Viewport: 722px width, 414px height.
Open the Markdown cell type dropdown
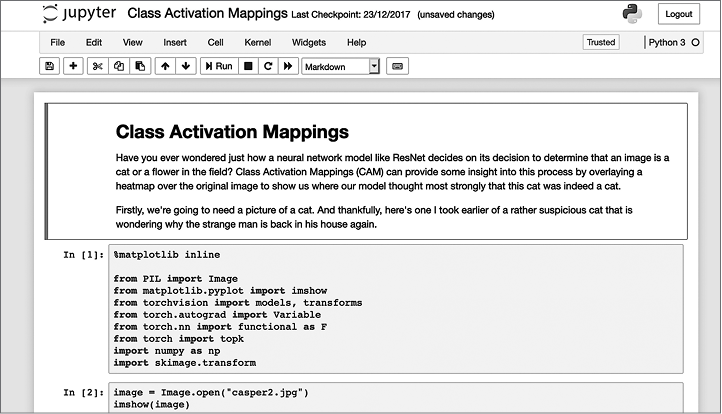tap(341, 66)
